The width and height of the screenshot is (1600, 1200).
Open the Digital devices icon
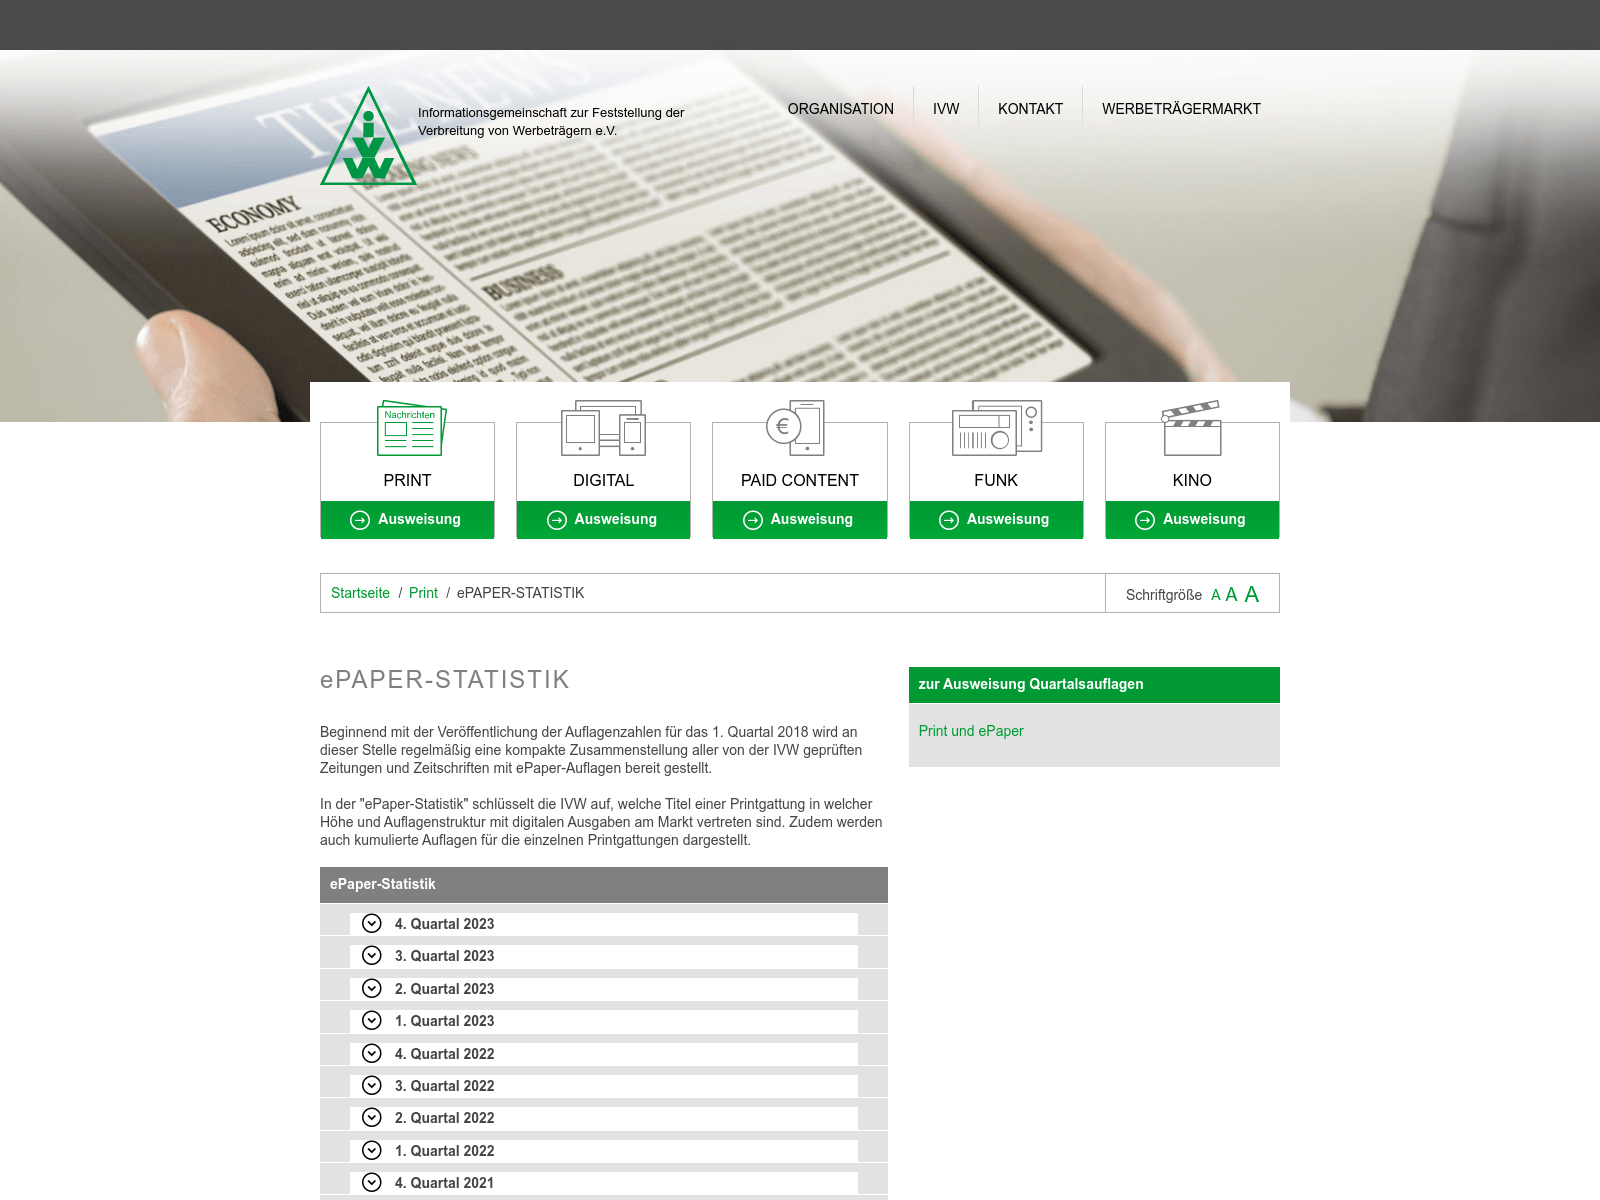[x=603, y=429]
